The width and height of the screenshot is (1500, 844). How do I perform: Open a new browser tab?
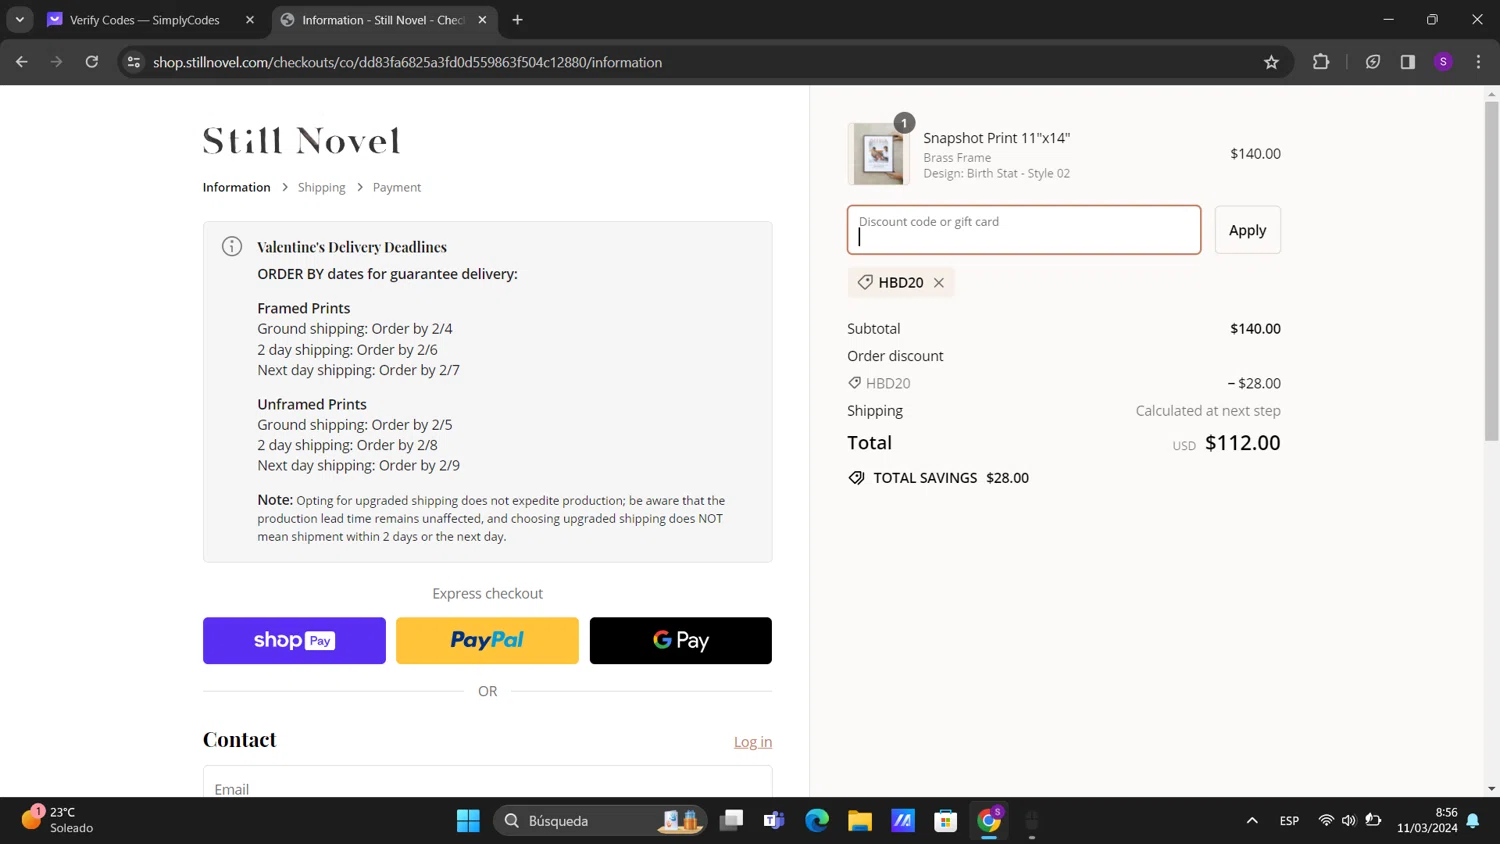517,20
